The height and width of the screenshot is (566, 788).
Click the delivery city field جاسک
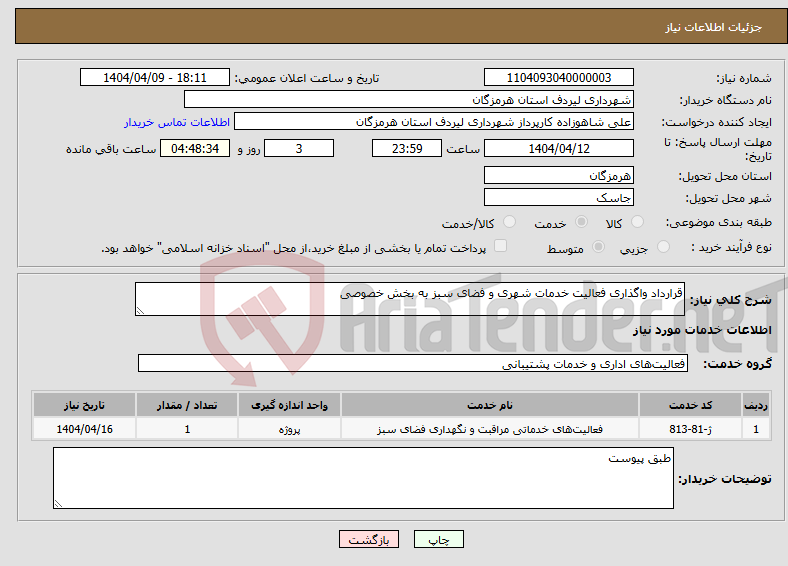[558, 197]
